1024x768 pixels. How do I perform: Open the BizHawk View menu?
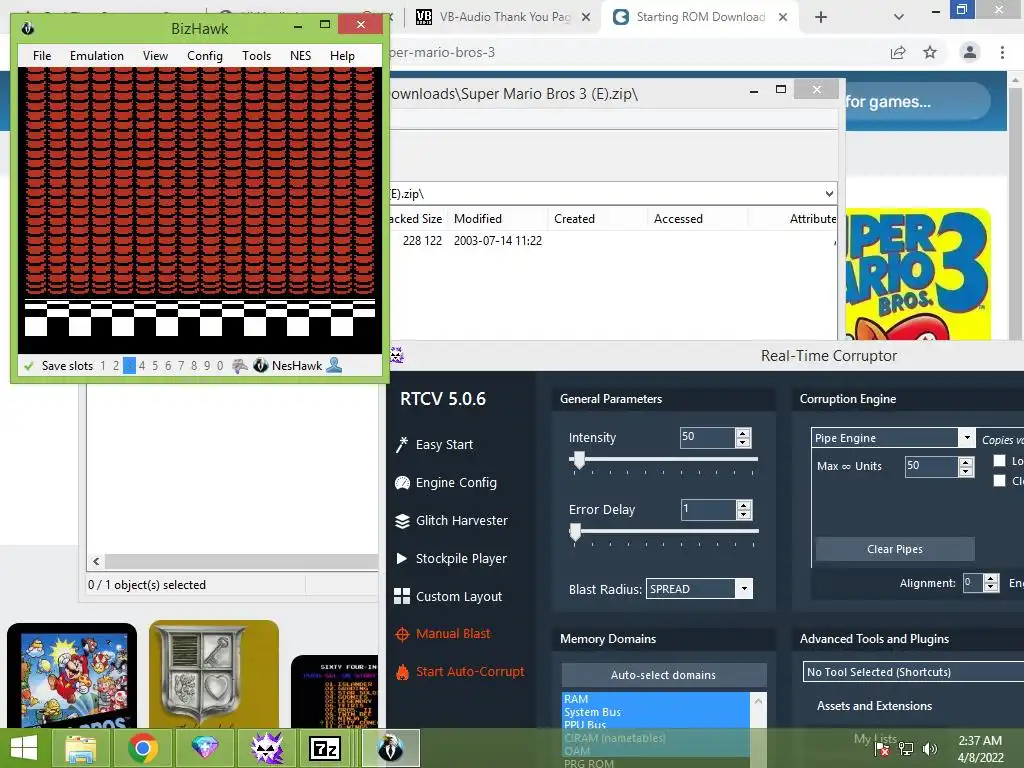pos(155,56)
